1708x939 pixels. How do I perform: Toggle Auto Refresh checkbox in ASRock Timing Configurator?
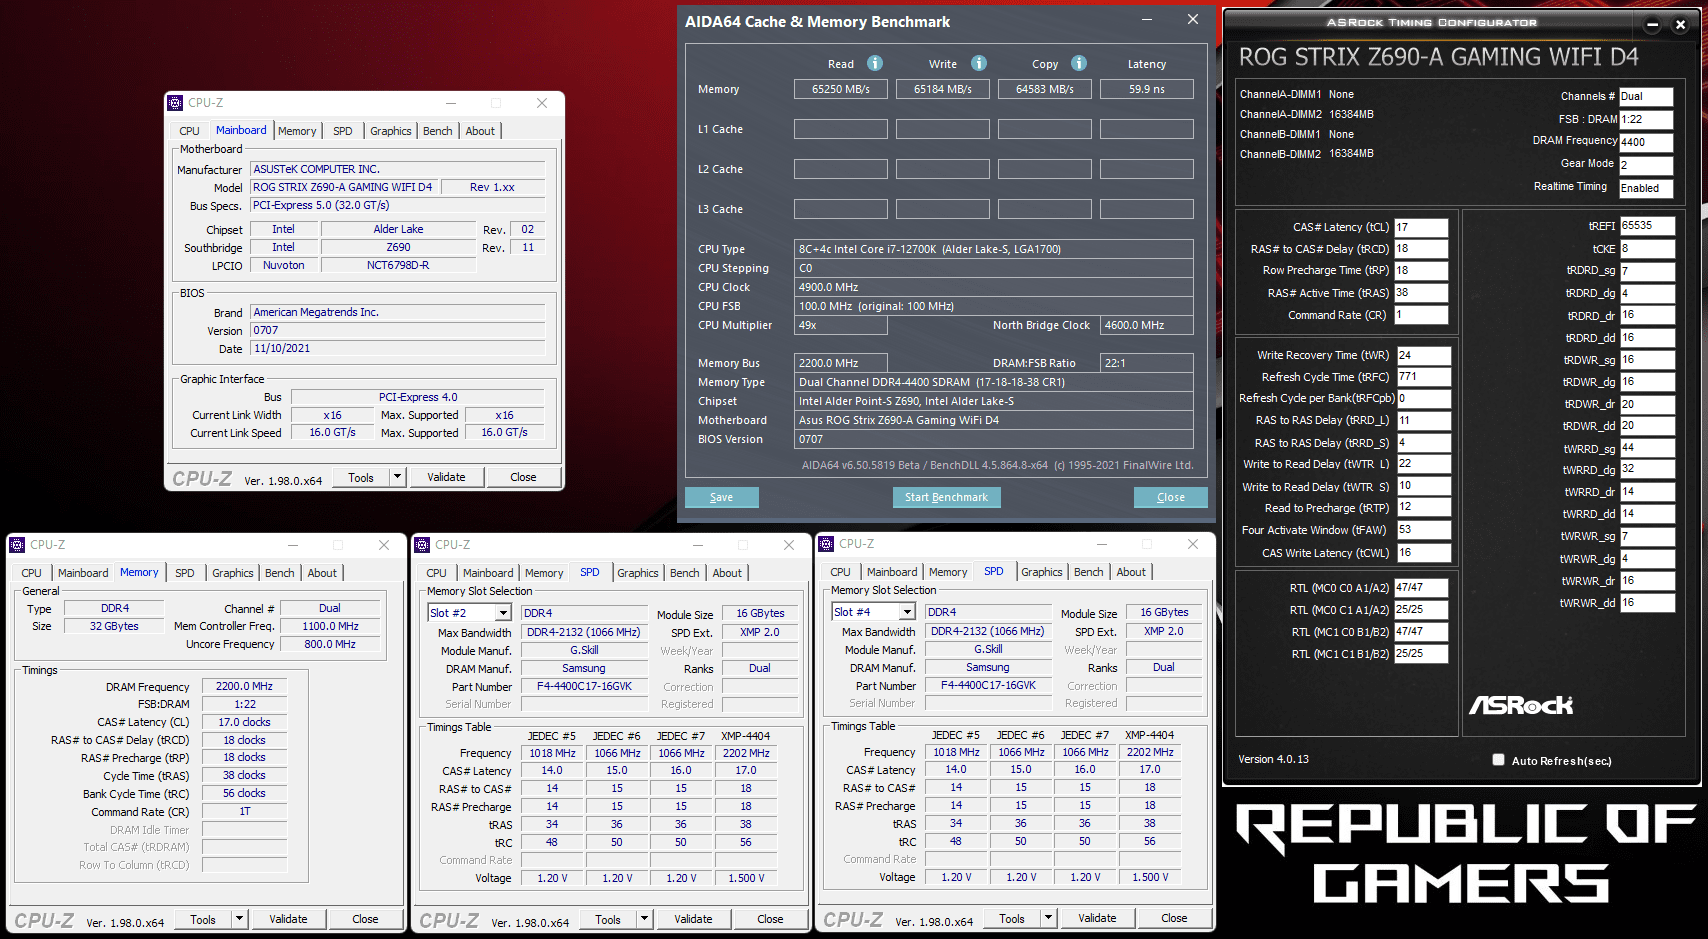(1498, 760)
